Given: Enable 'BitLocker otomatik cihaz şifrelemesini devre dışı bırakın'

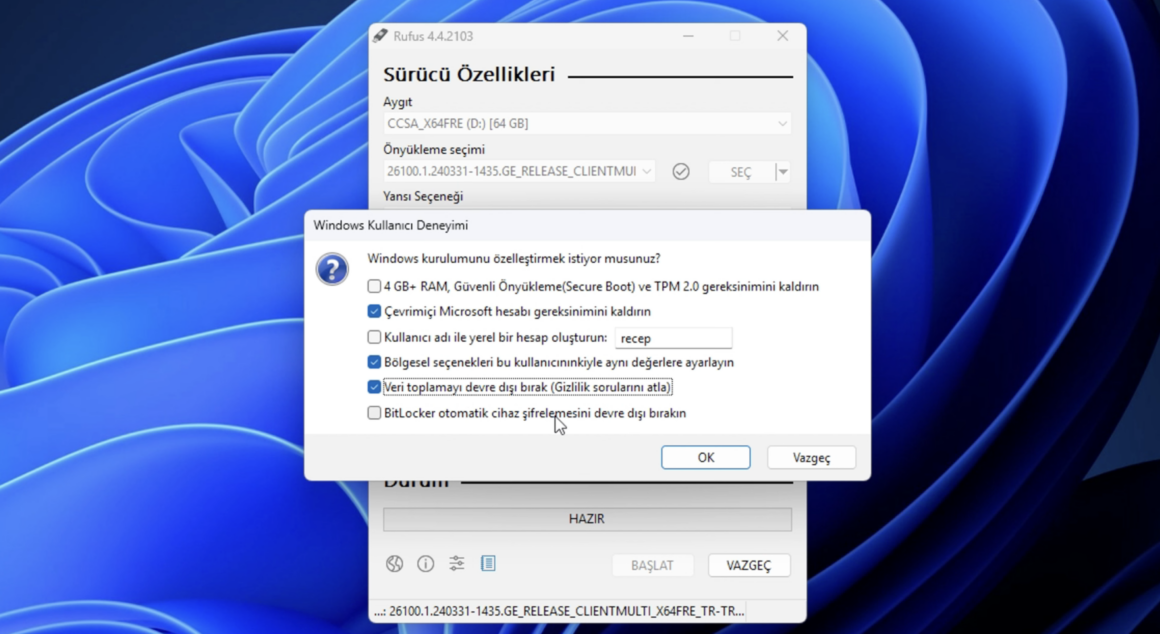Looking at the screenshot, I should (374, 413).
